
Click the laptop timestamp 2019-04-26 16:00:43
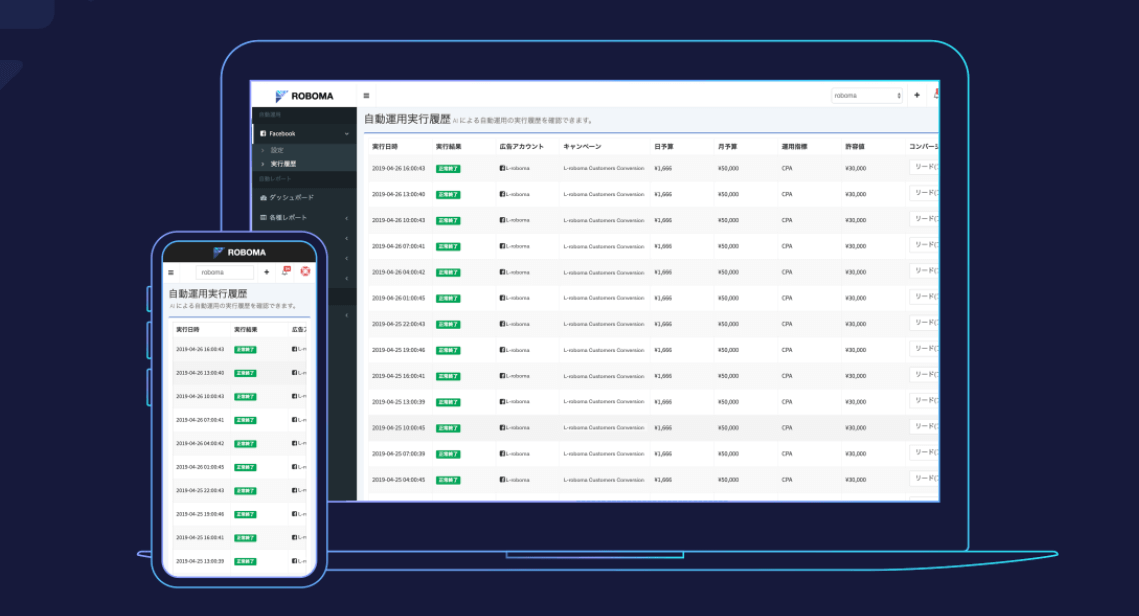(398, 169)
